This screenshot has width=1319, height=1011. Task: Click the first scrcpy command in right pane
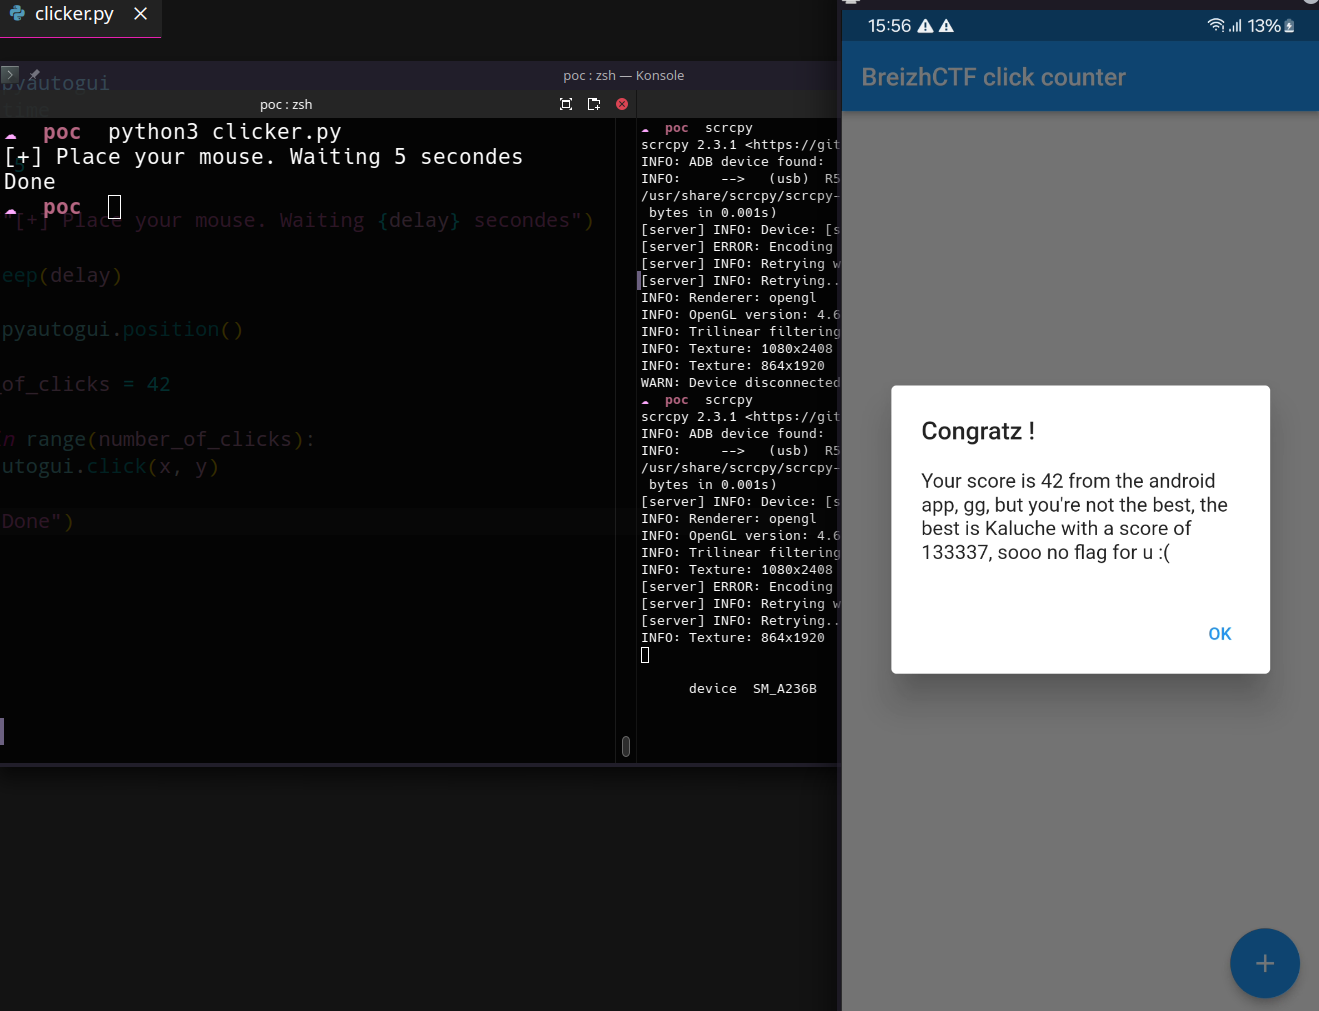click(729, 128)
